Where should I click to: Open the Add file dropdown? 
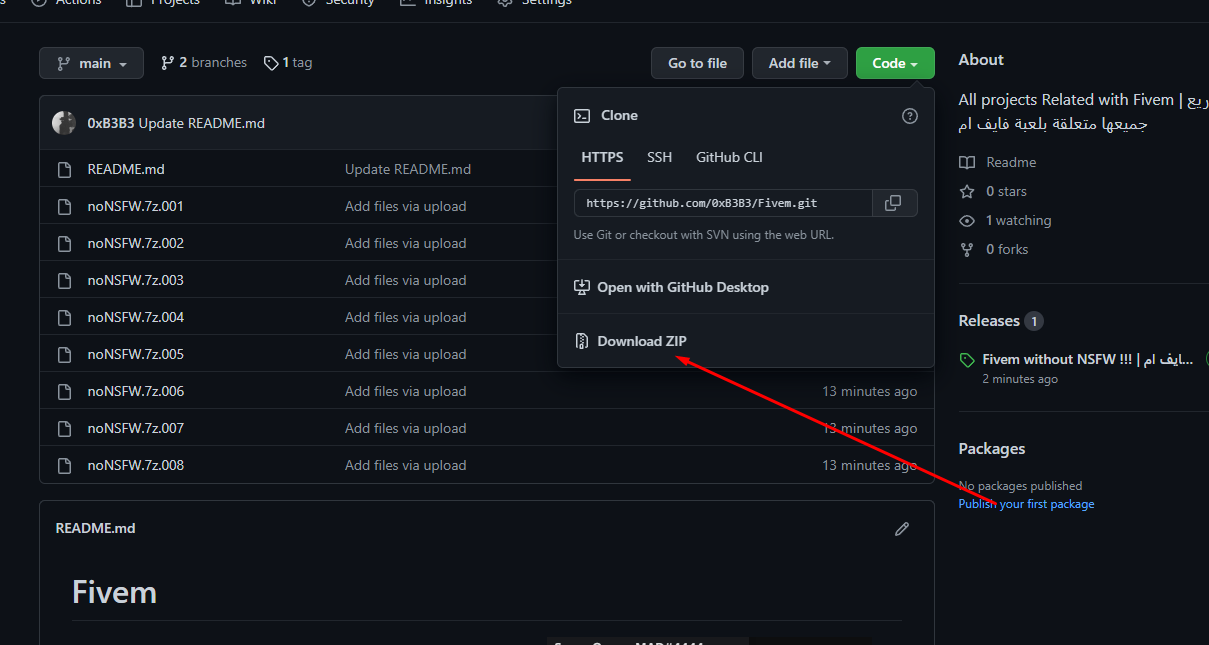click(799, 63)
